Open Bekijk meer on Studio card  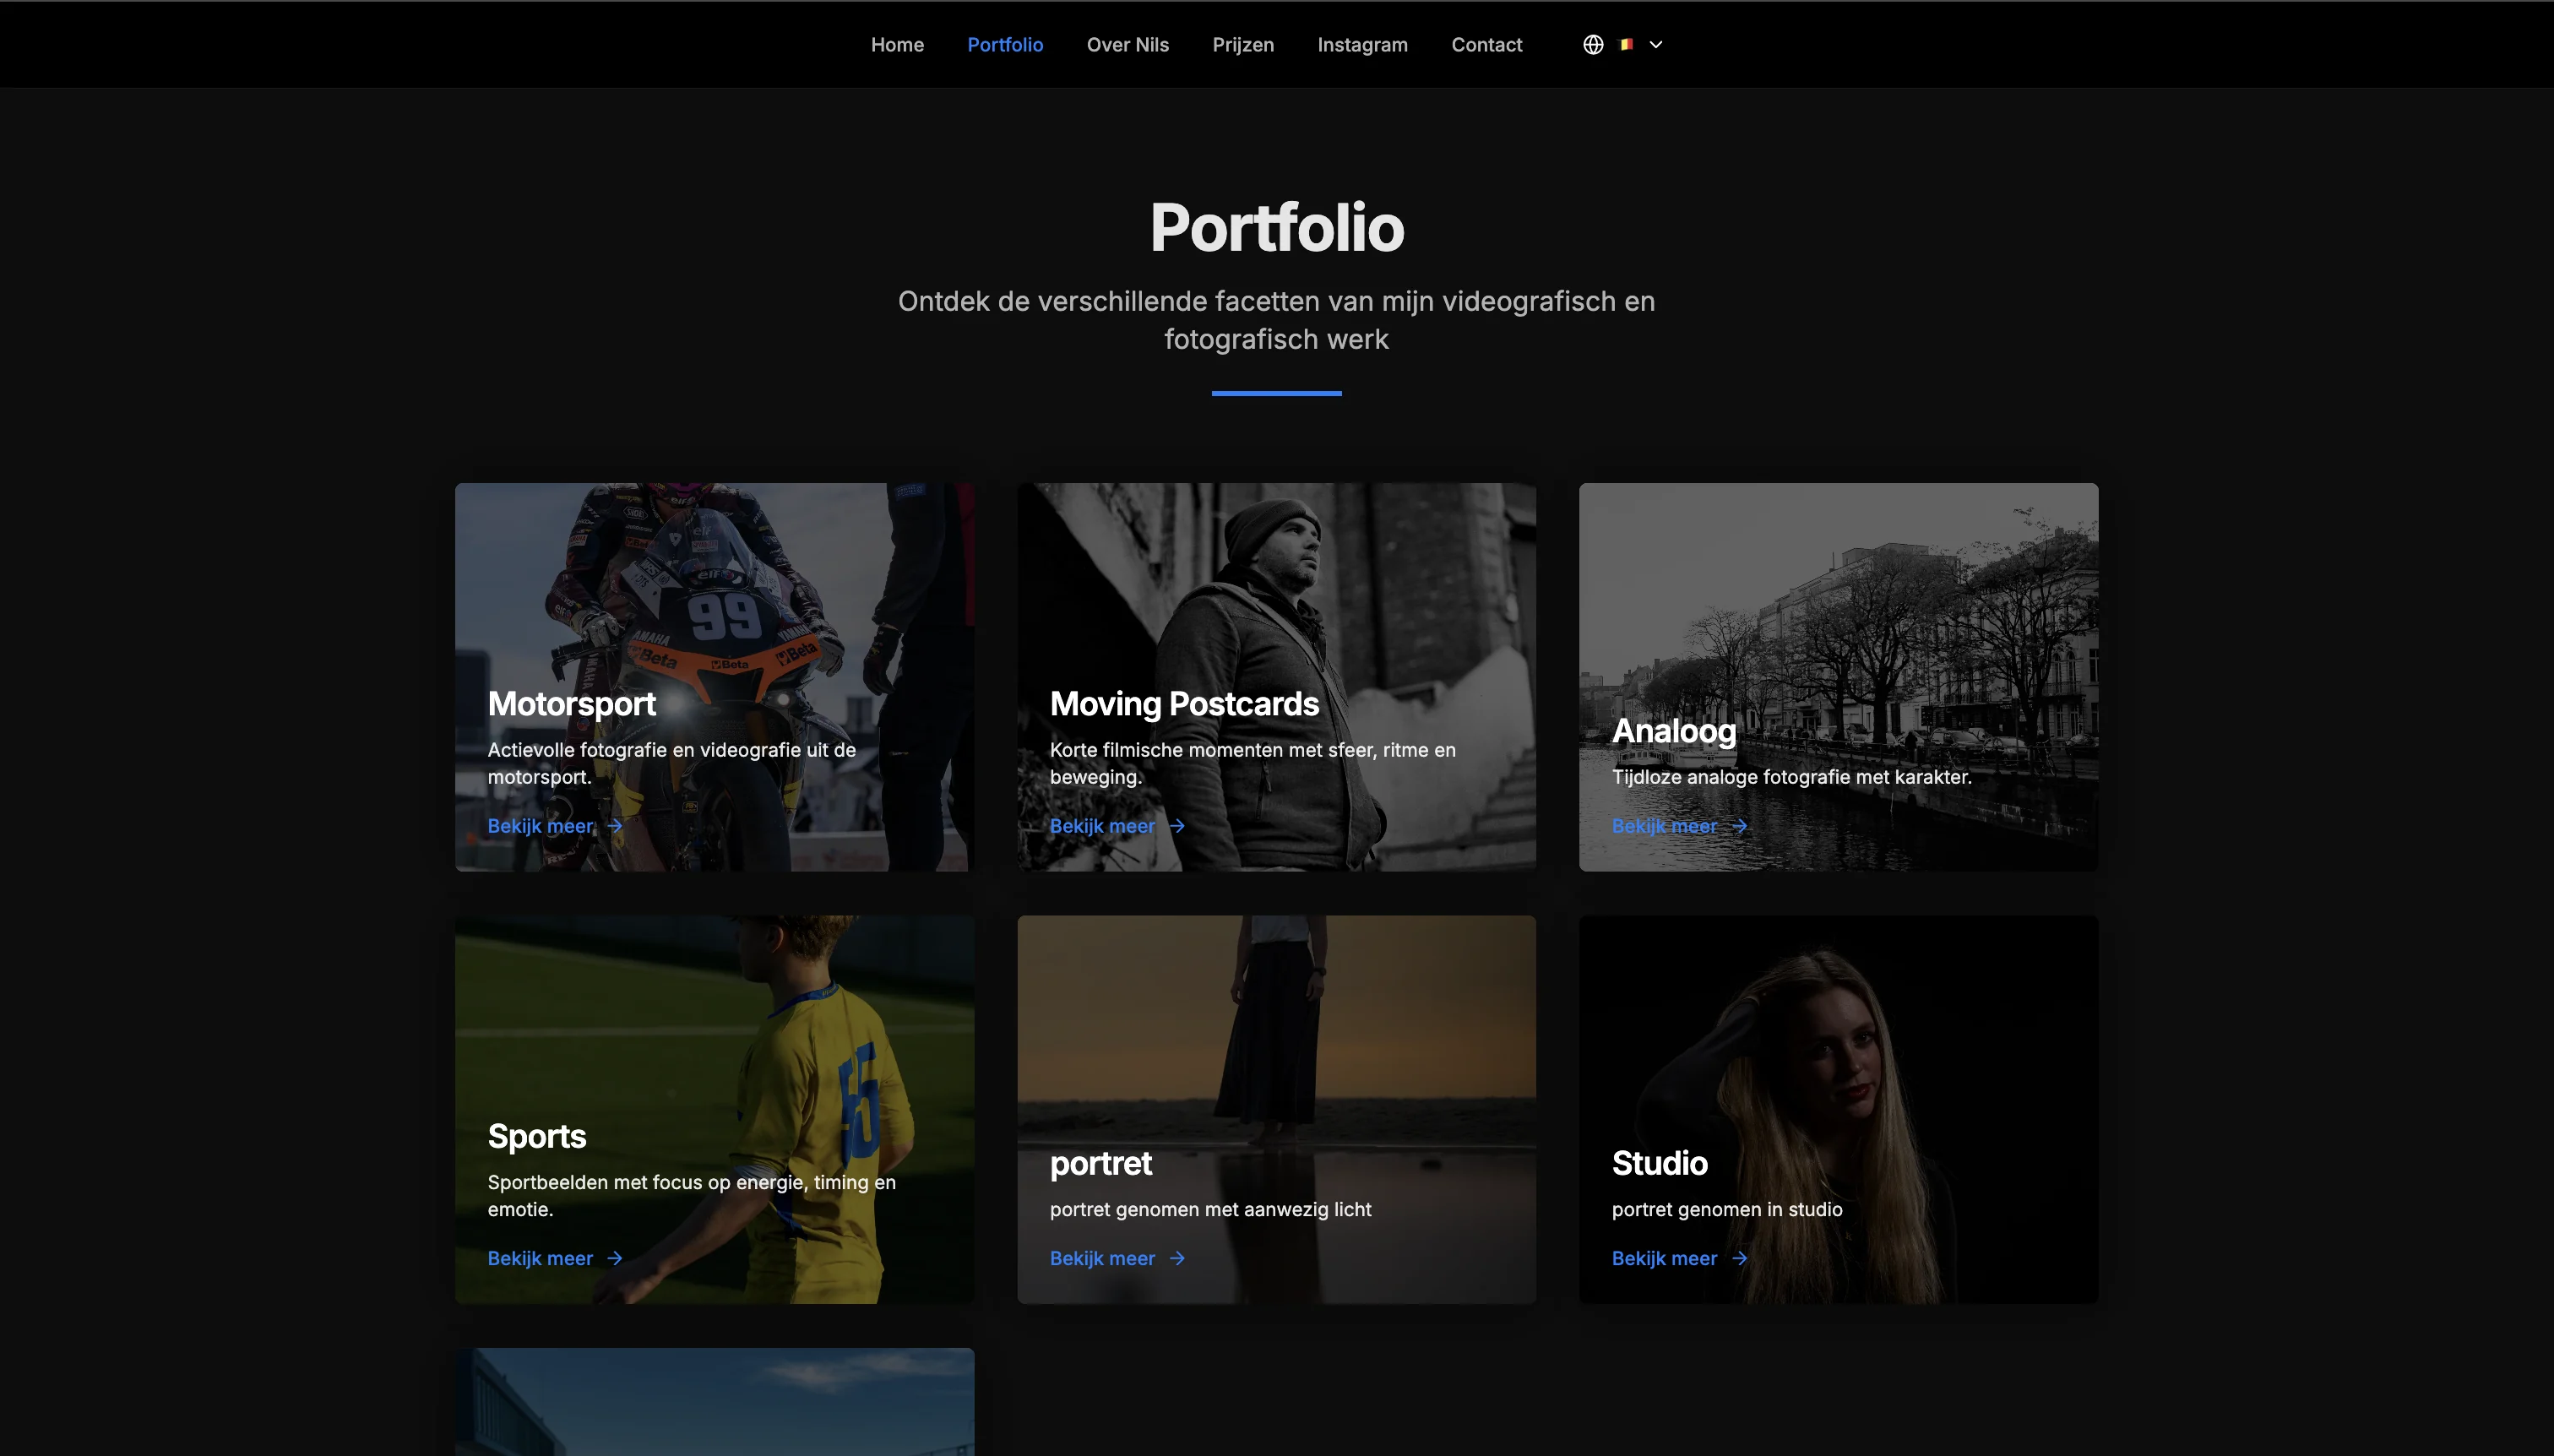(1664, 1258)
